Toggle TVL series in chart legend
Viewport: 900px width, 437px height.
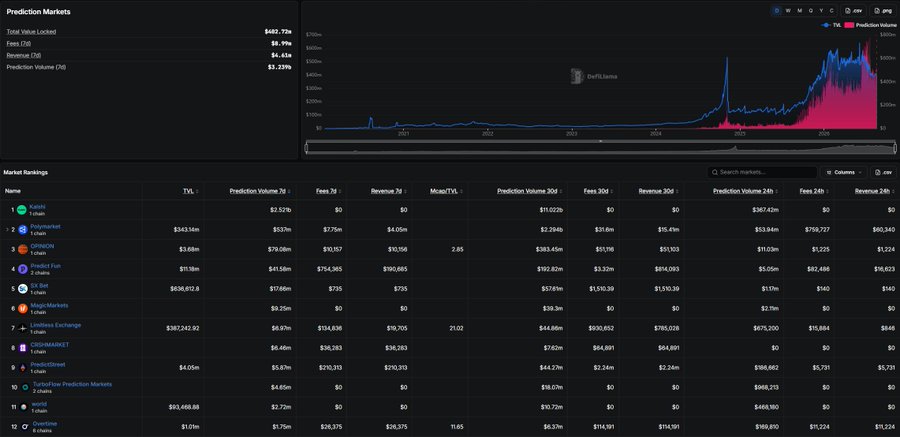point(831,25)
